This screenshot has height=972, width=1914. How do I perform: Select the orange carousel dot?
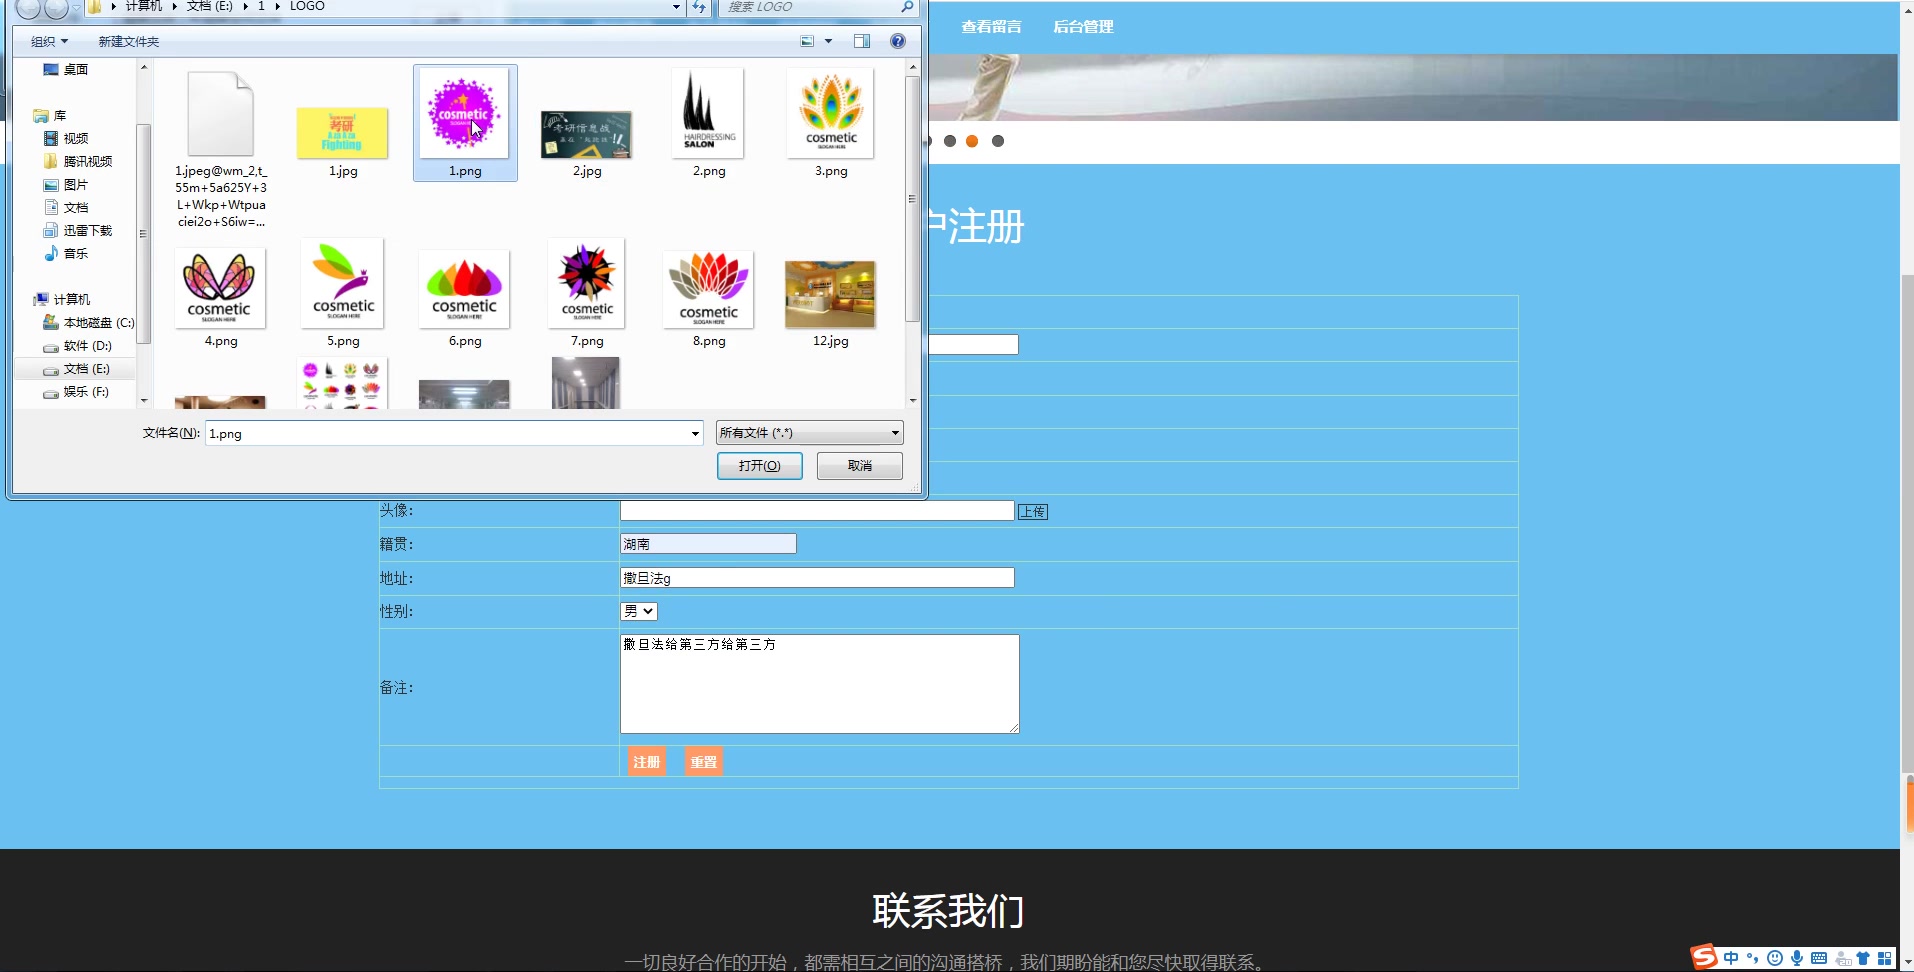[x=972, y=141]
